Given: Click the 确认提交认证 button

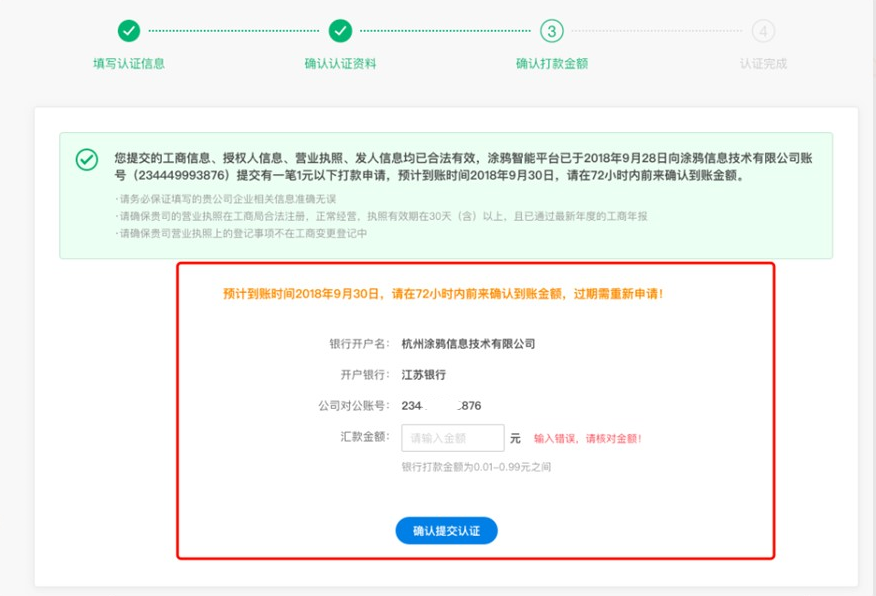Looking at the screenshot, I should click(446, 531).
